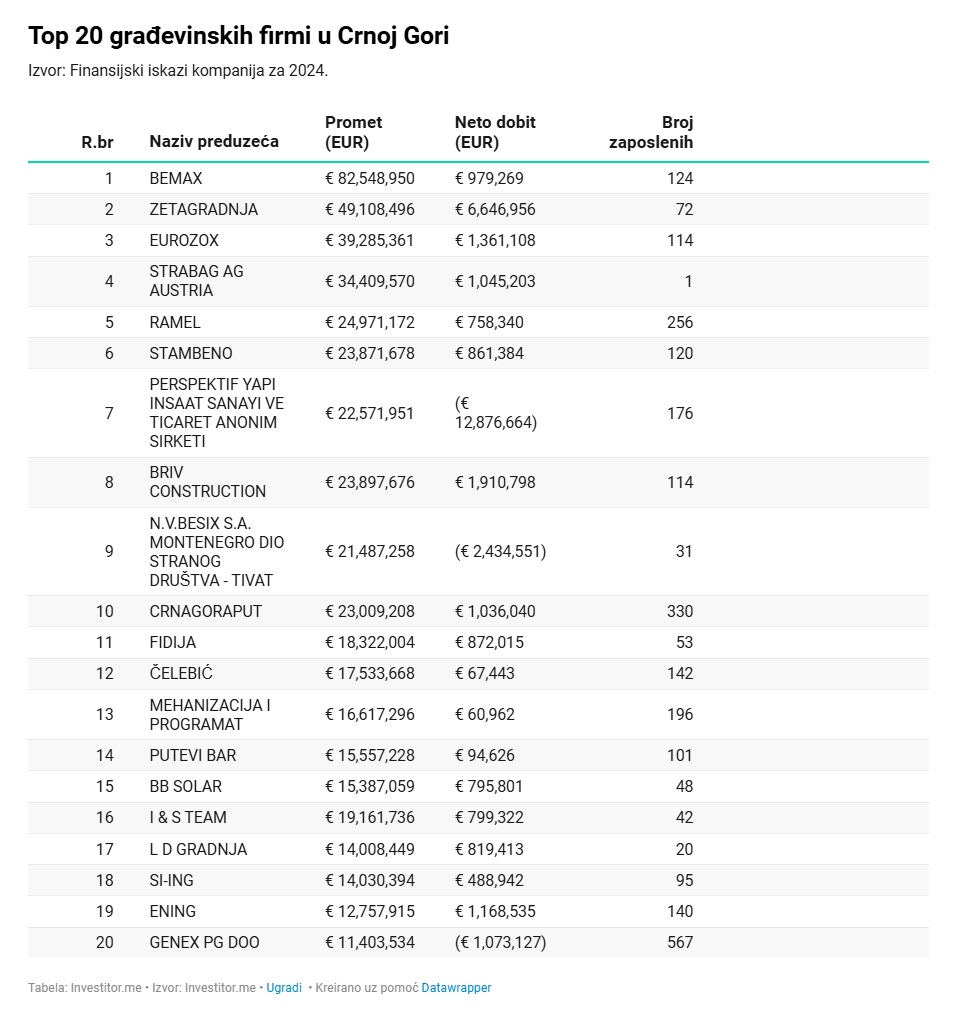955x1019 pixels.
Task: Click the Izvor source subtitle text
Action: [178, 71]
